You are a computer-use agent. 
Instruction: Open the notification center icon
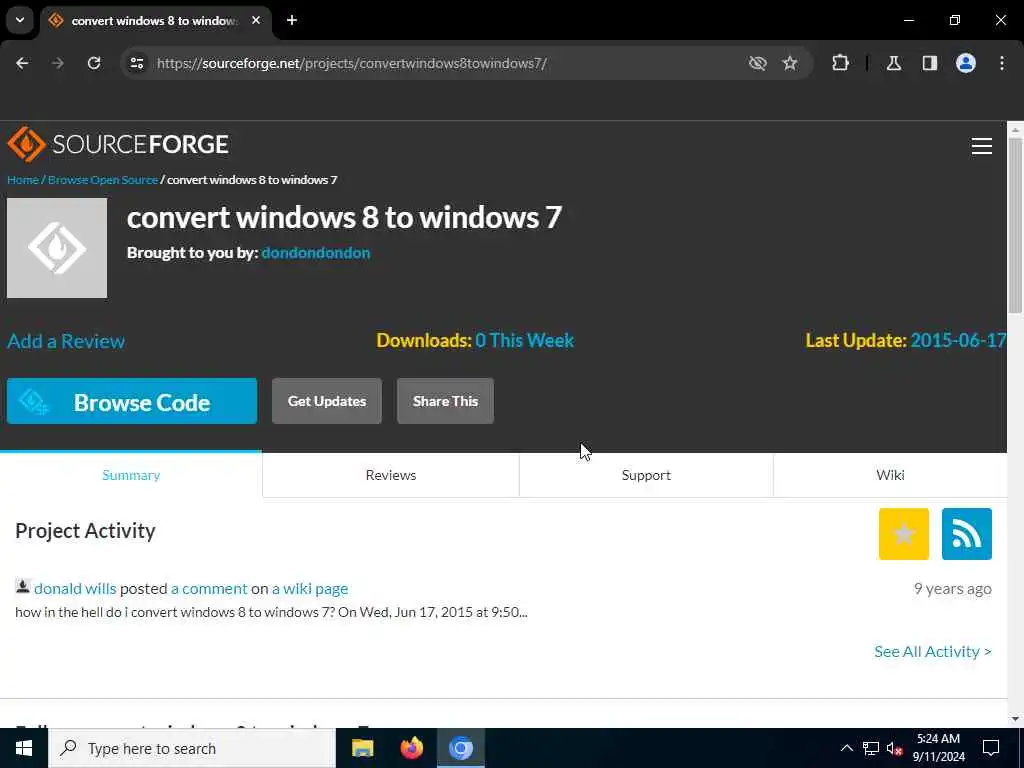pos(991,748)
